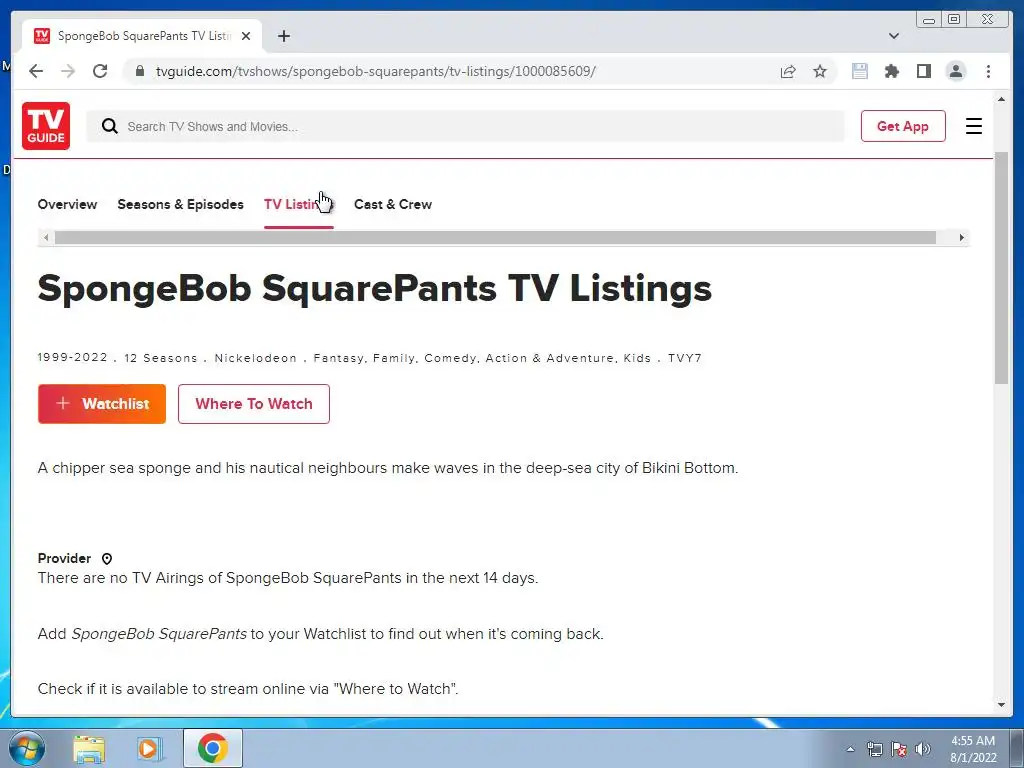Bookmark this page with star icon
The width and height of the screenshot is (1024, 768).
820,71
